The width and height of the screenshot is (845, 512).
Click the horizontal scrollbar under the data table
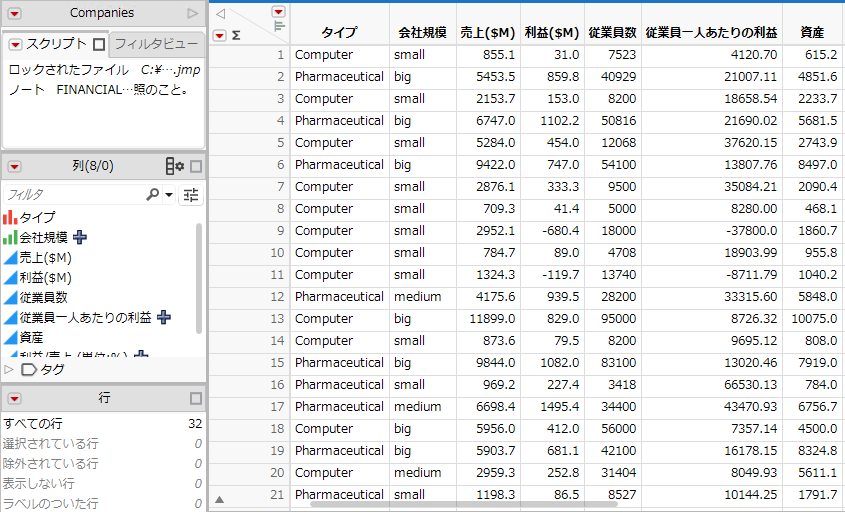pos(463,504)
